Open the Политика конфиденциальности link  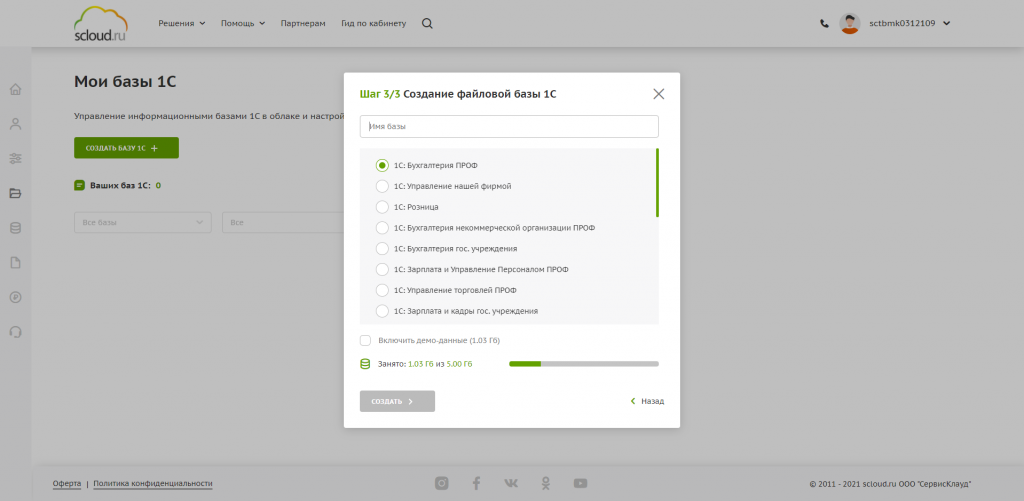[153, 484]
